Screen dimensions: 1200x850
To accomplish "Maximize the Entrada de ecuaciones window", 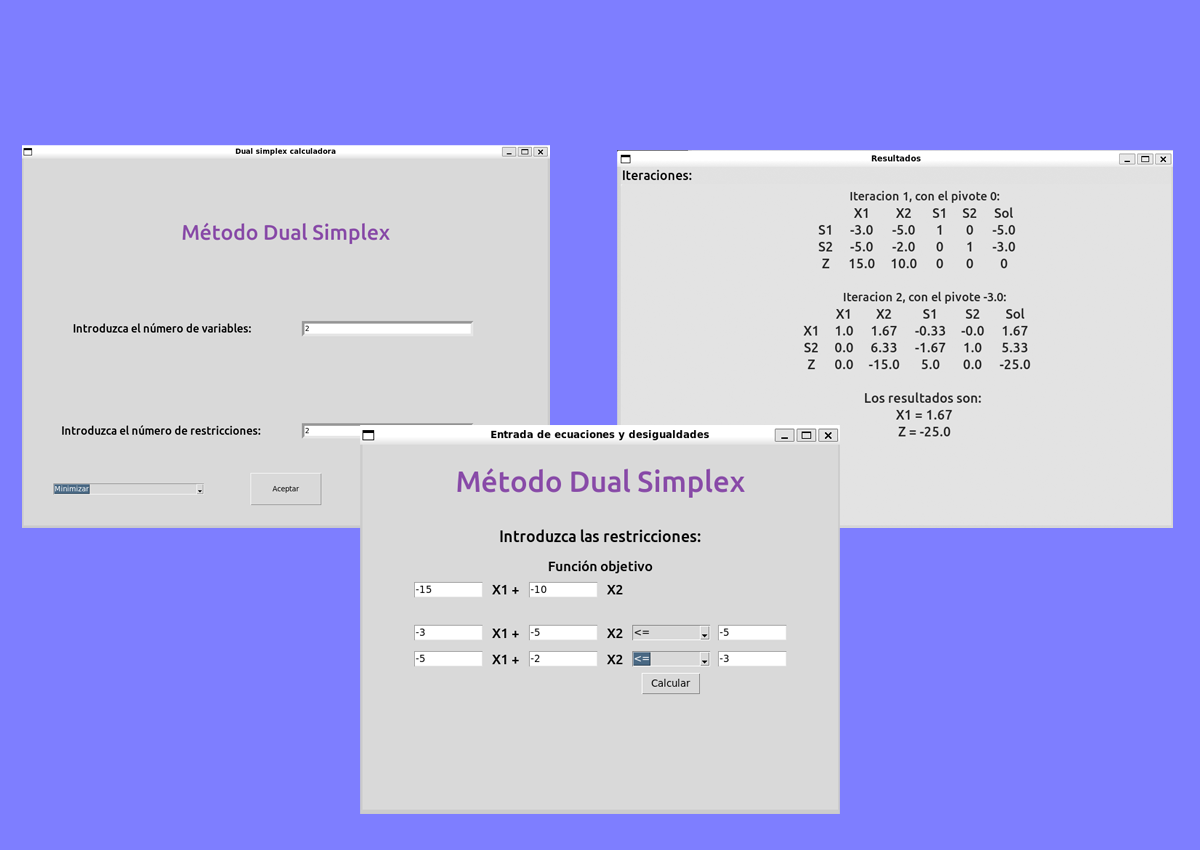I will coord(806,435).
